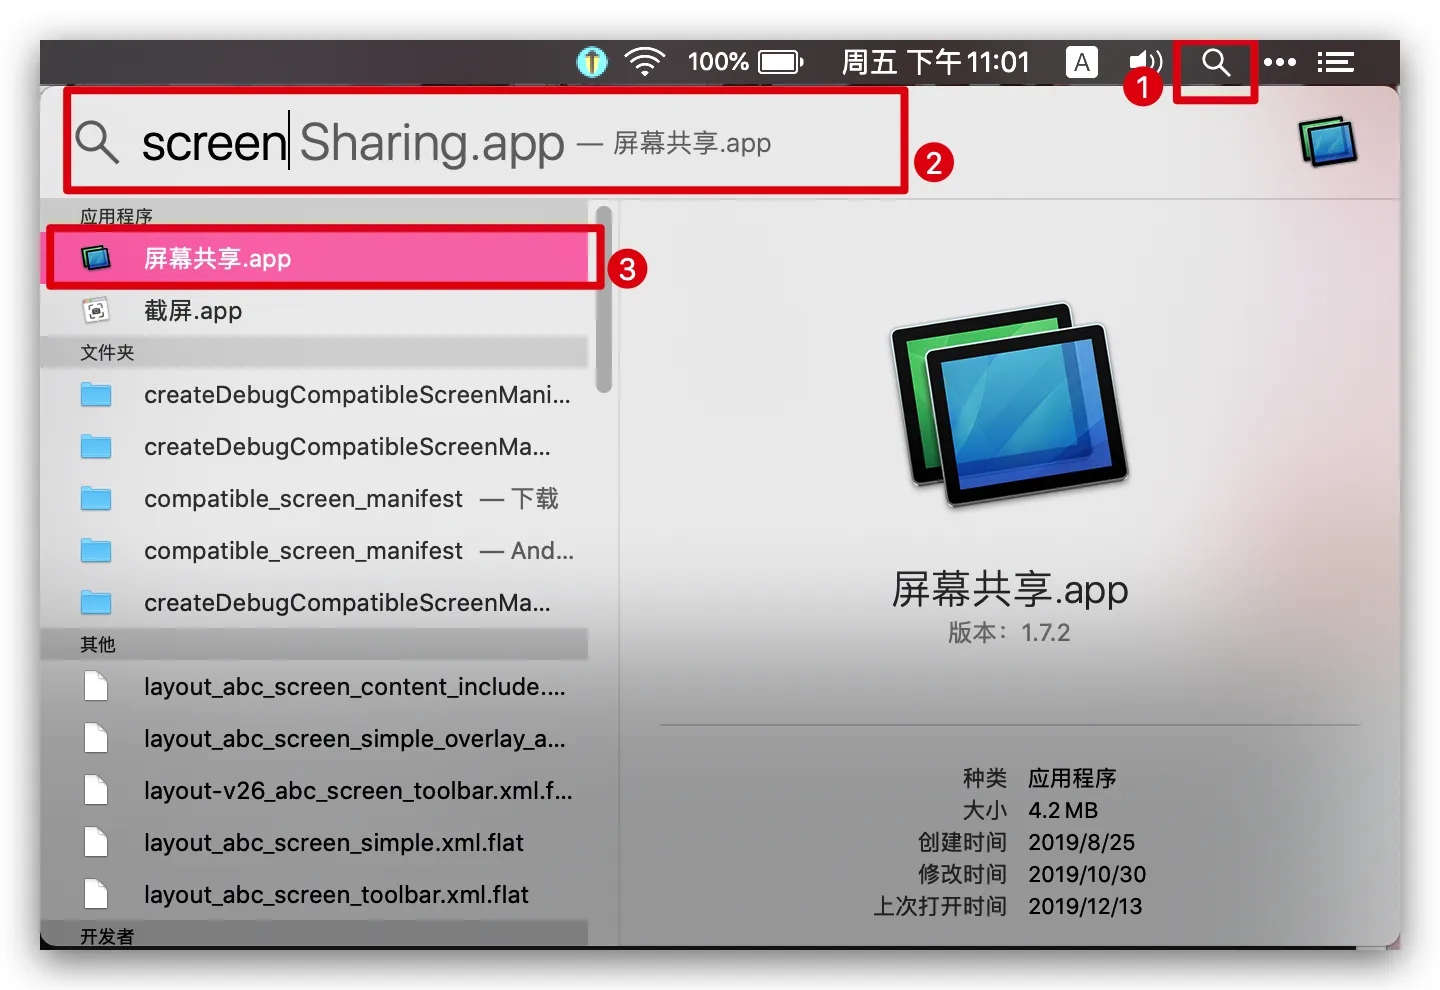The image size is (1440, 990).
Task: Switch input source via the A icon
Action: tap(1081, 62)
